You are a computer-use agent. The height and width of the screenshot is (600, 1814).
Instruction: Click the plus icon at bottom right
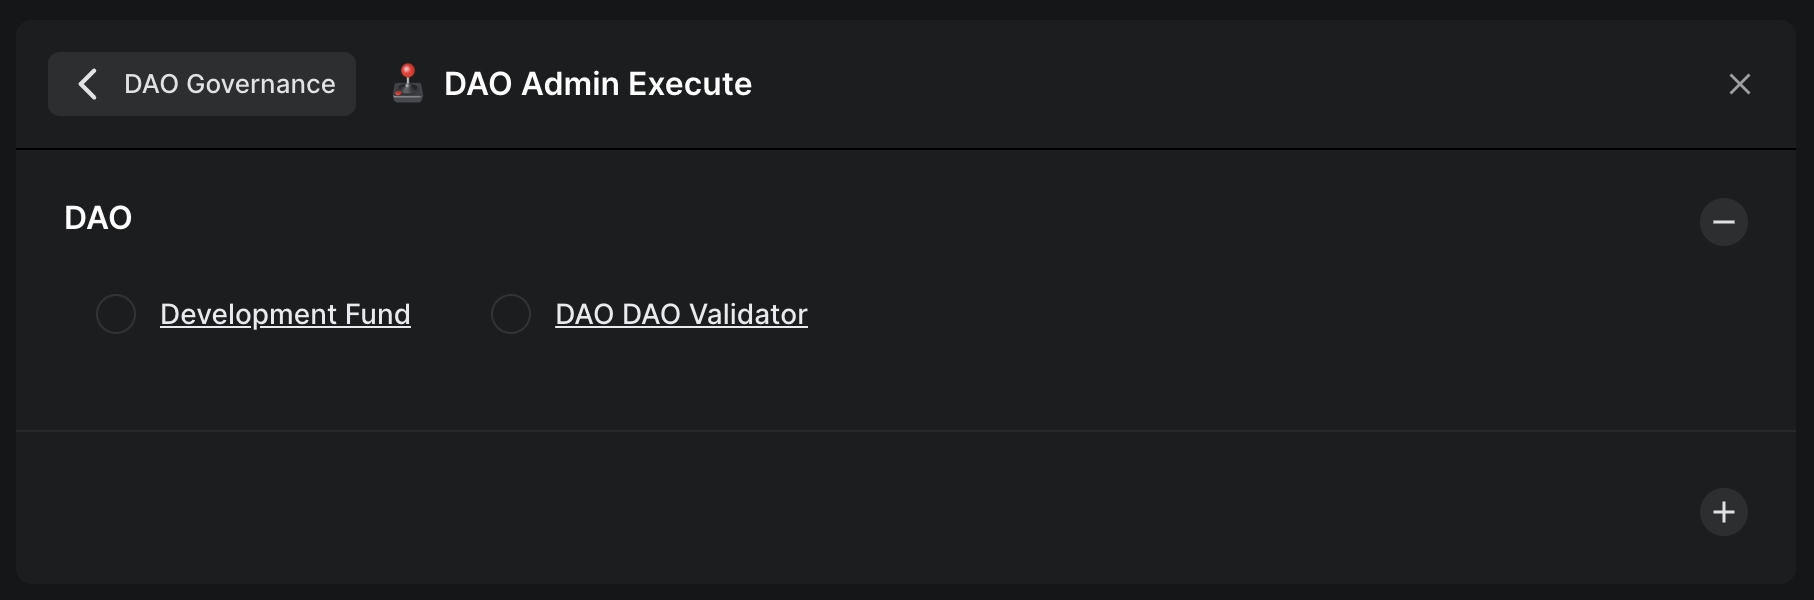(1723, 512)
